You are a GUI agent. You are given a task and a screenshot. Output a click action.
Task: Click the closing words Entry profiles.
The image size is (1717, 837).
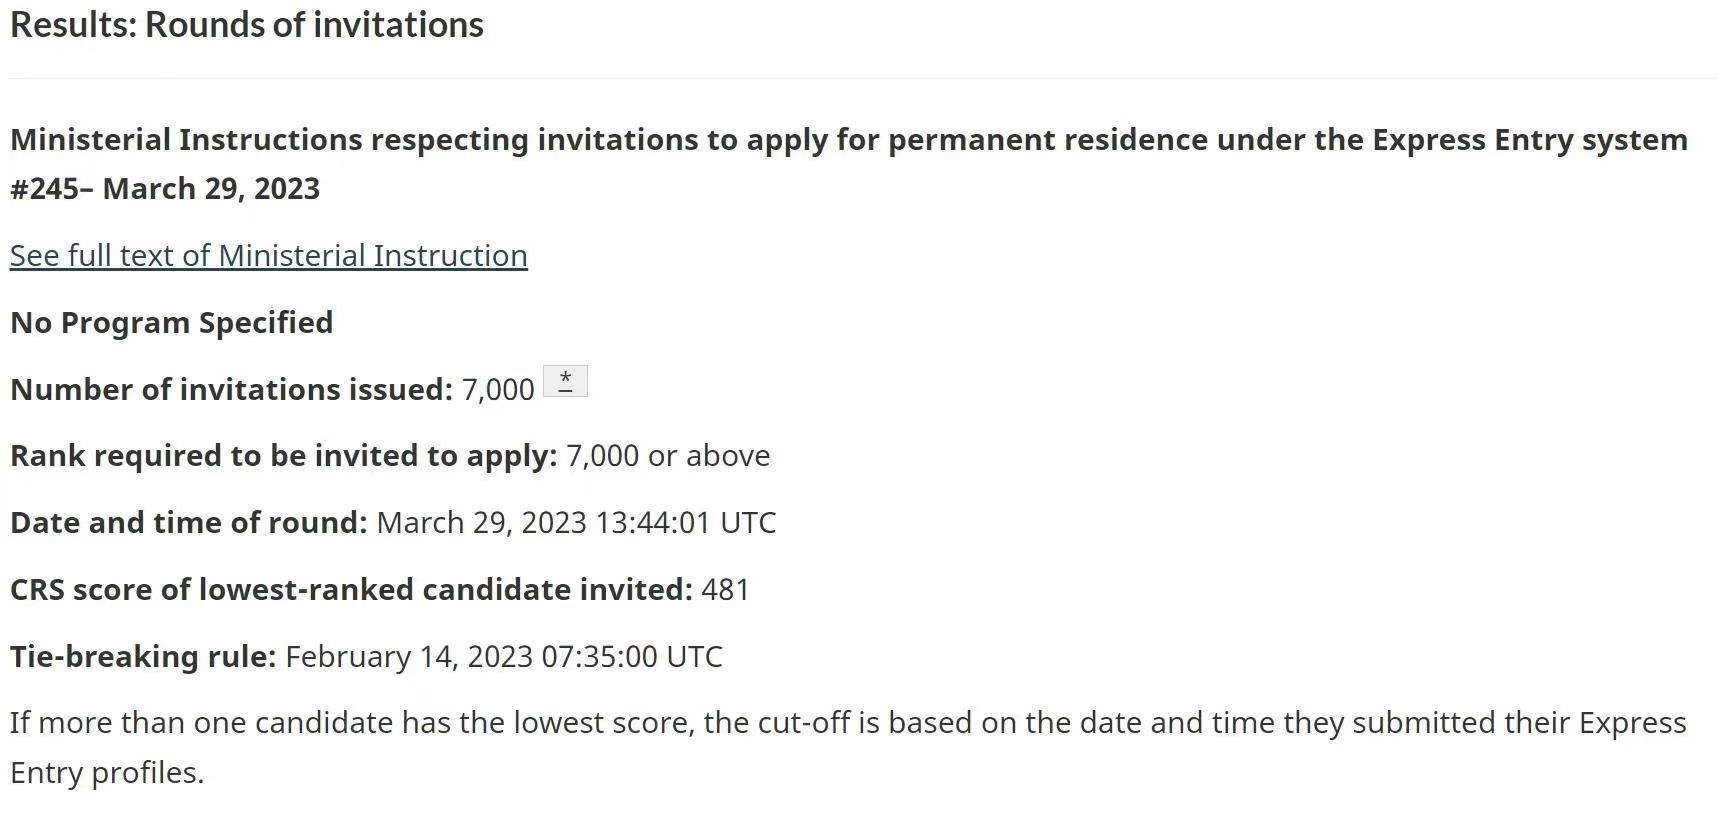[107, 773]
